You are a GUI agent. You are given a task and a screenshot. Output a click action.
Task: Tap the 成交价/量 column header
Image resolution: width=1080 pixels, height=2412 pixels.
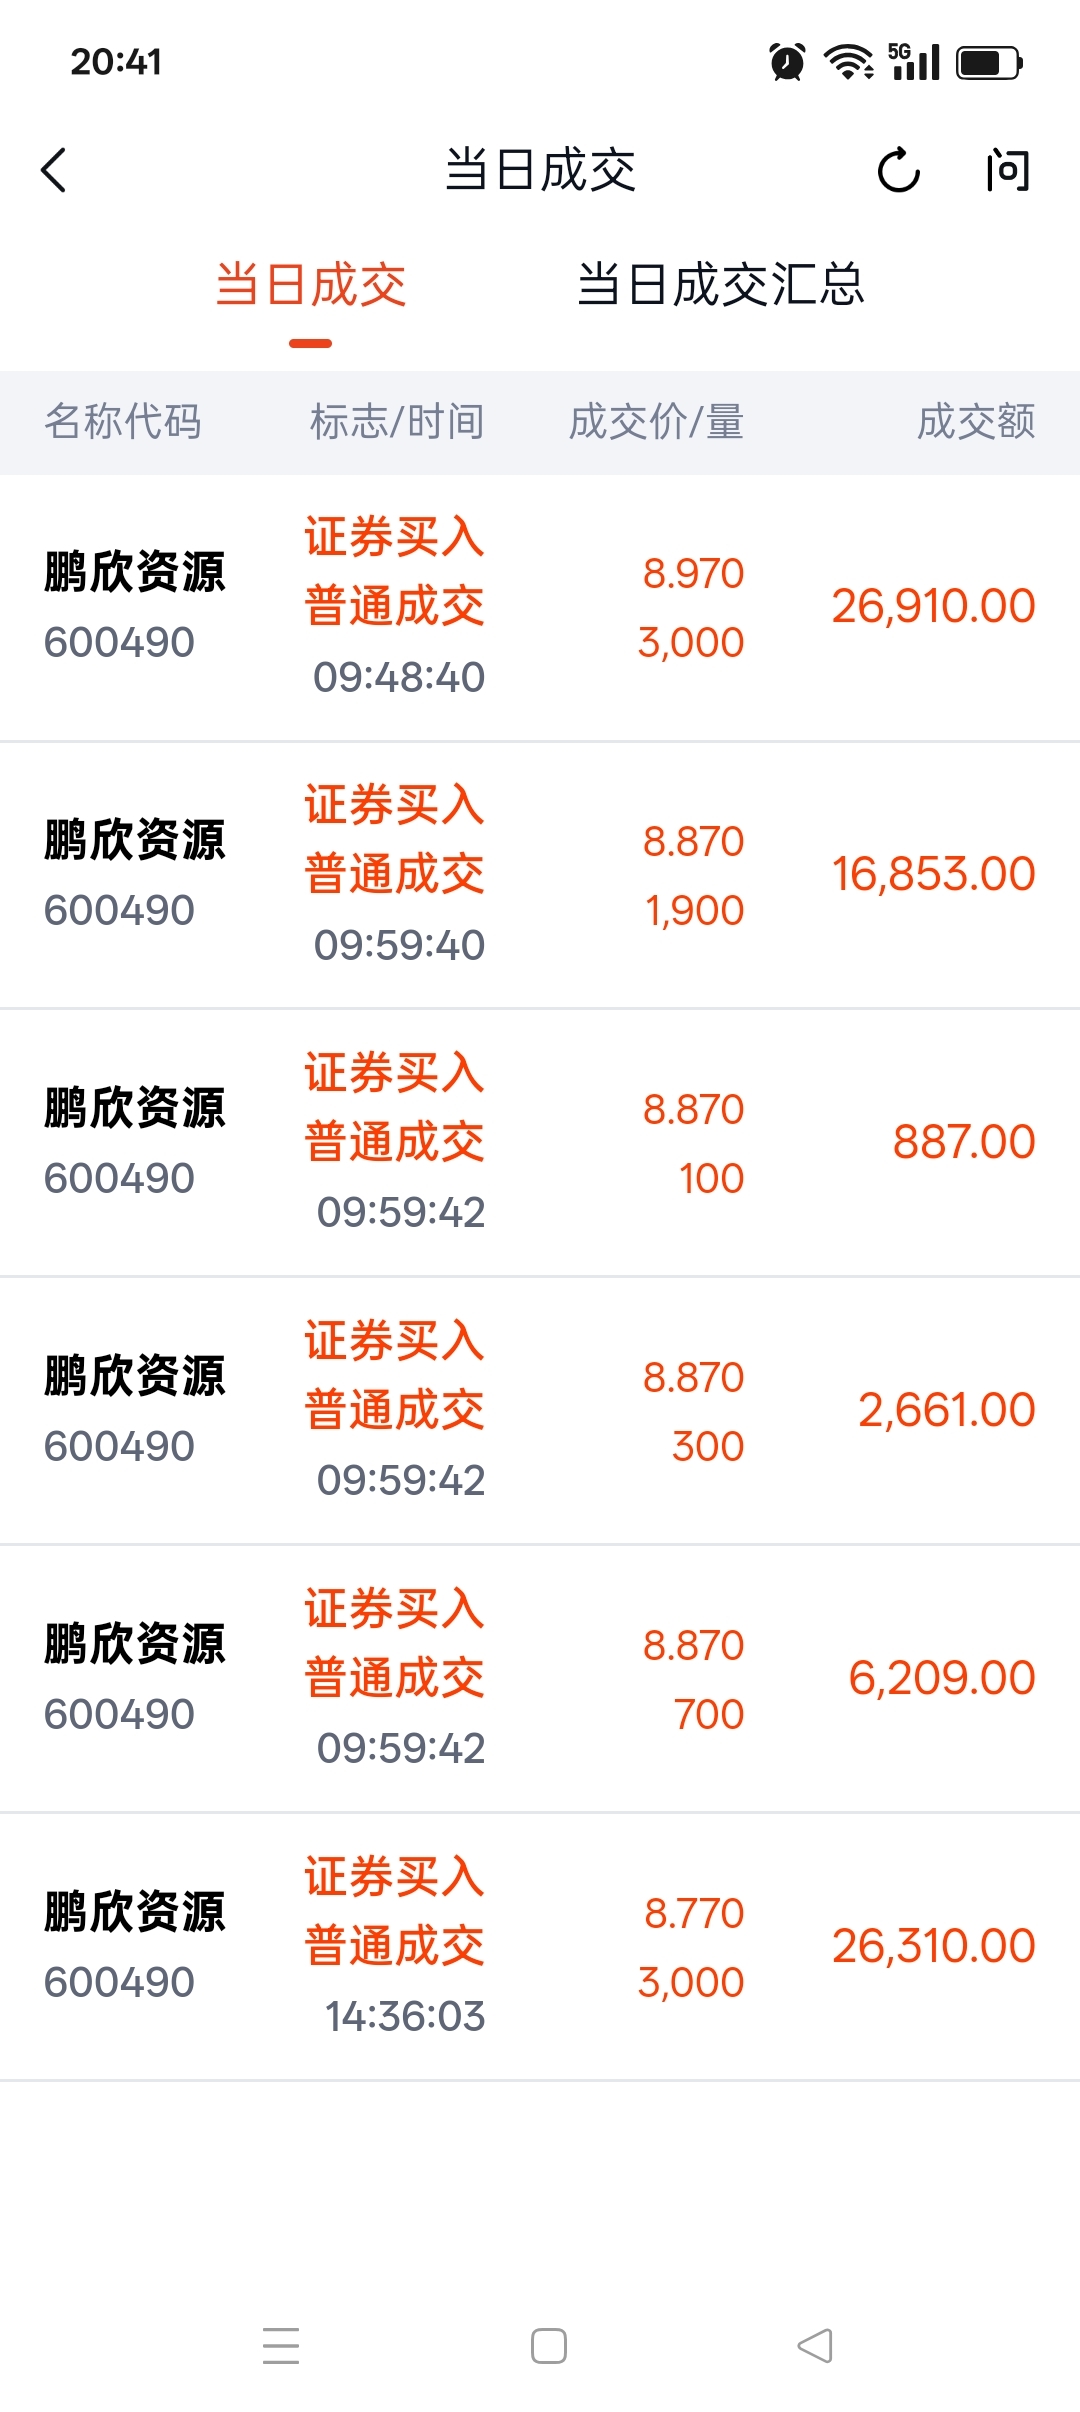click(x=656, y=422)
